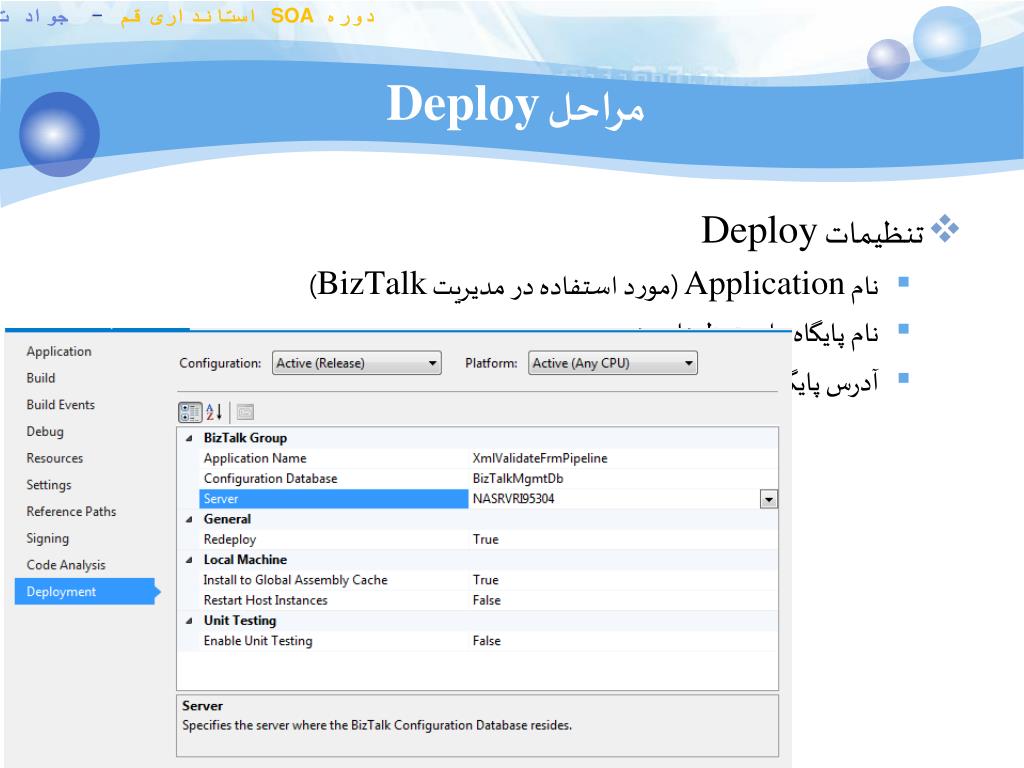This screenshot has width=1024, height=768.
Task: Click the BizTalk Group category header
Action: click(245, 438)
